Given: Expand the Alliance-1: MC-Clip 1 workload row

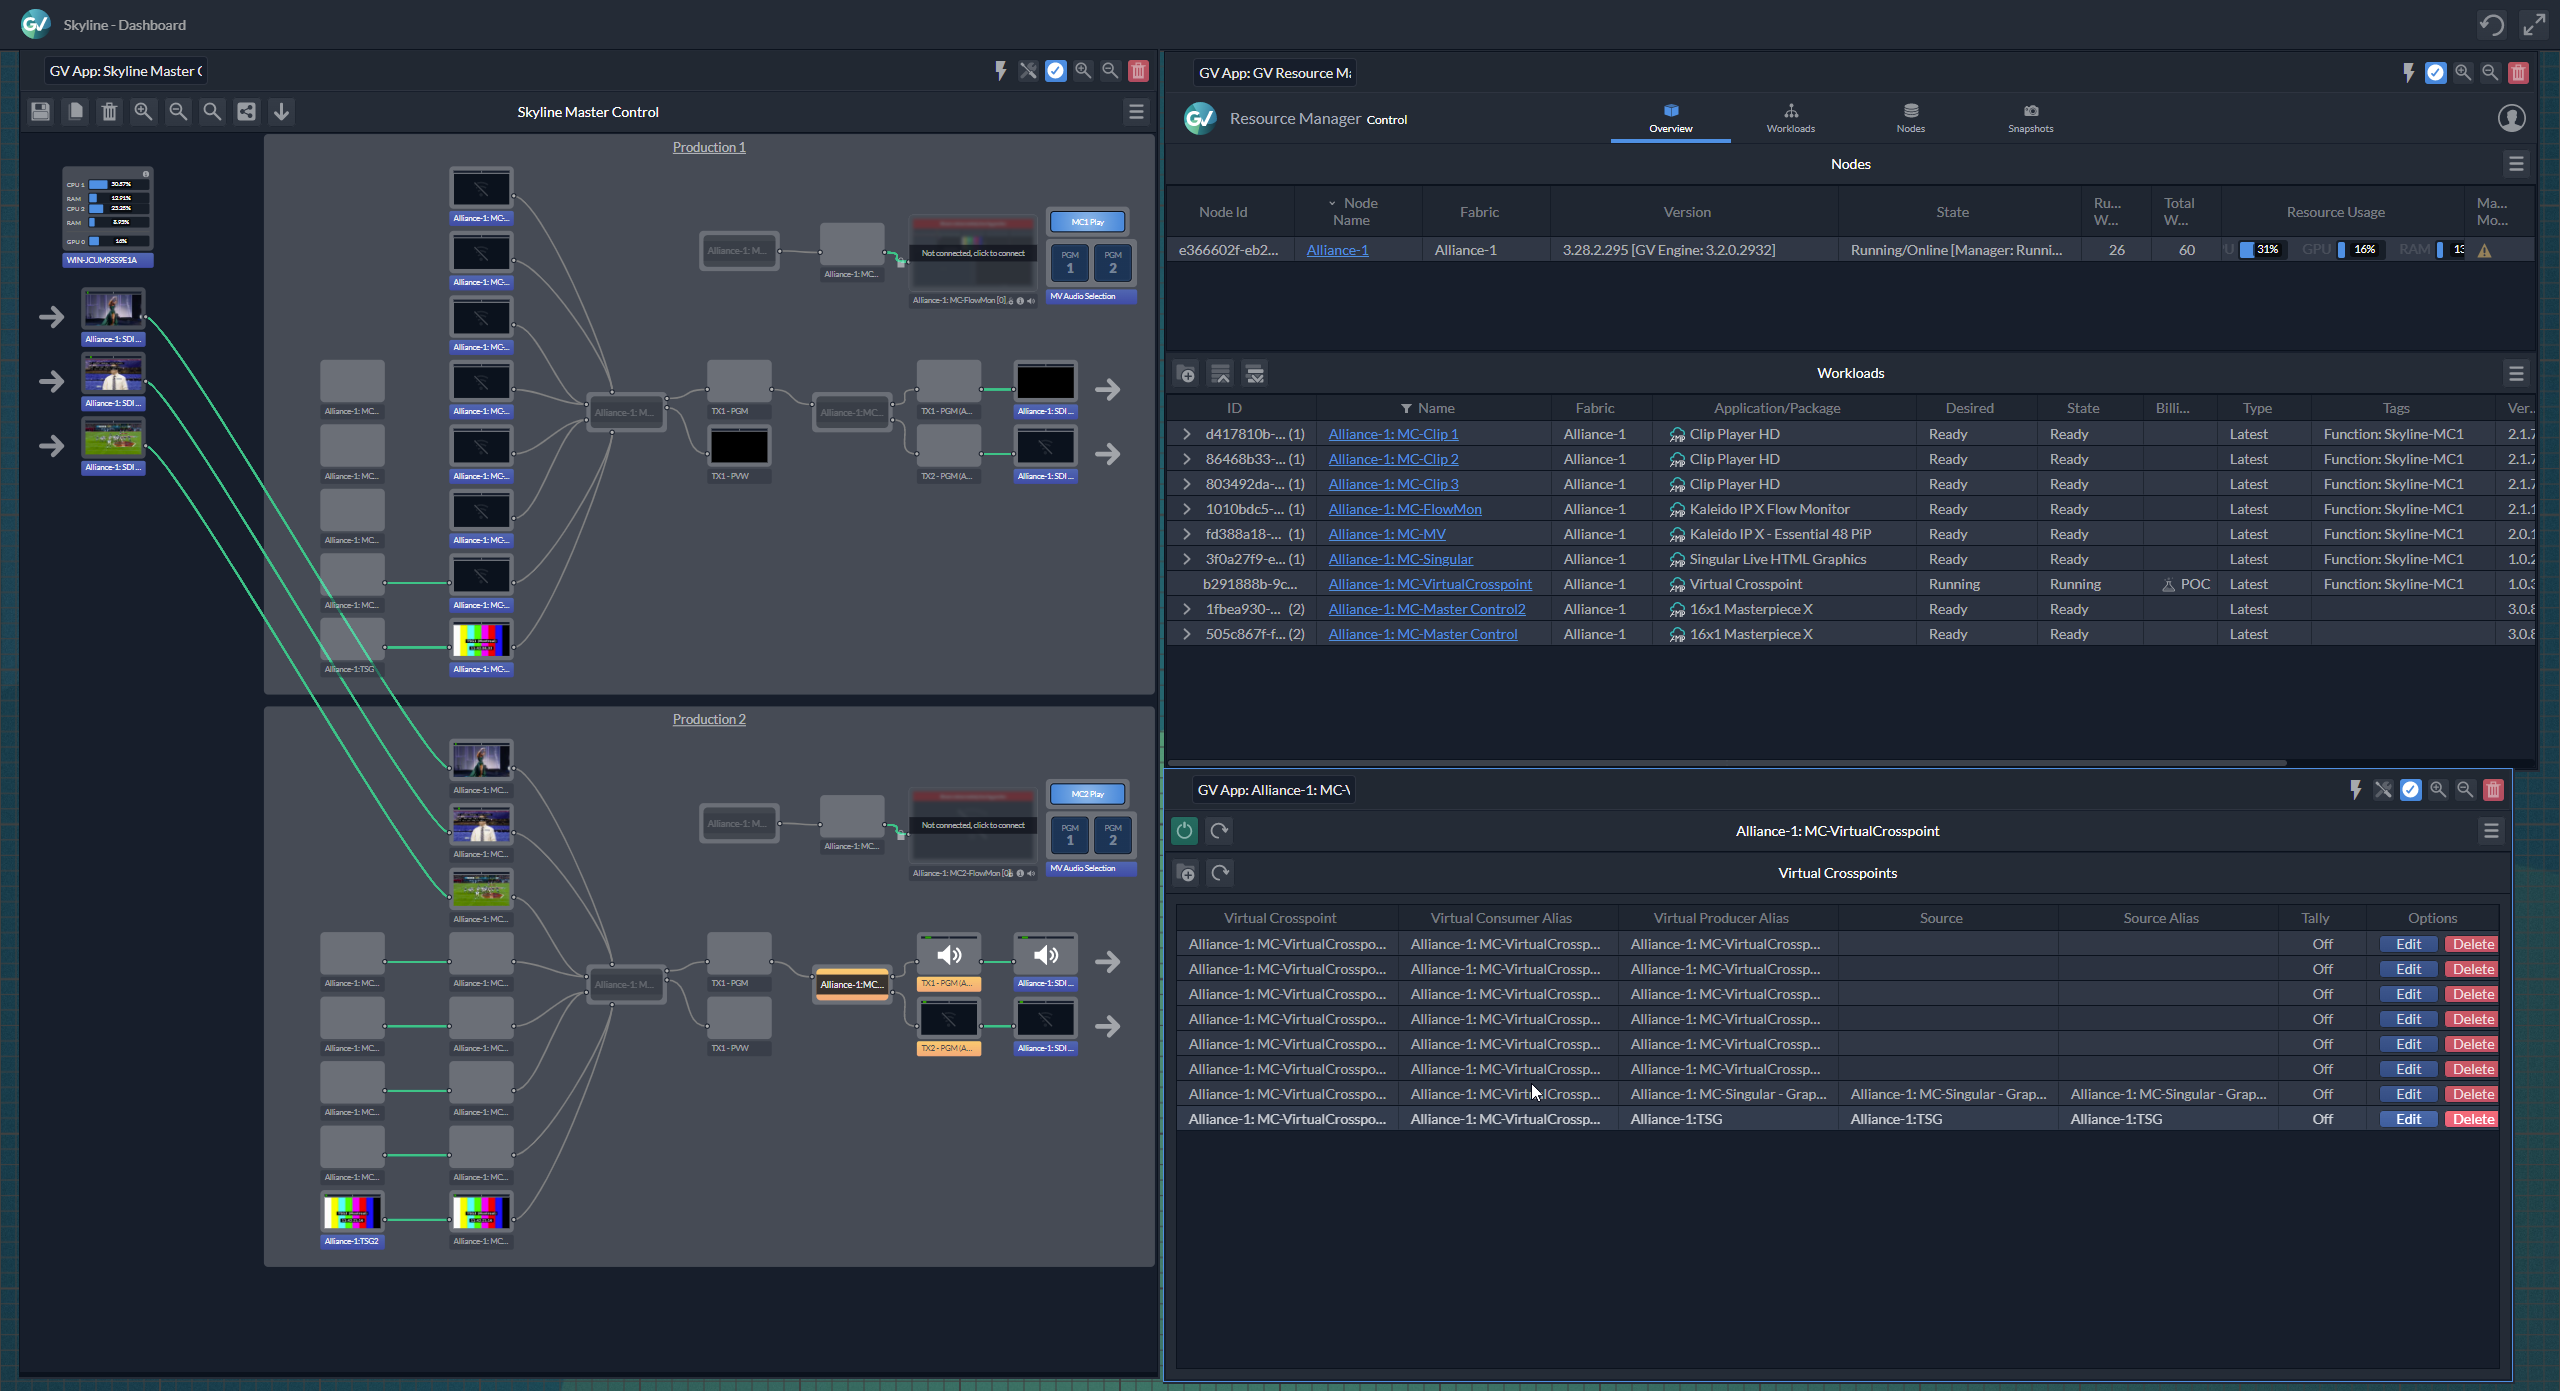Looking at the screenshot, I should 1186,434.
